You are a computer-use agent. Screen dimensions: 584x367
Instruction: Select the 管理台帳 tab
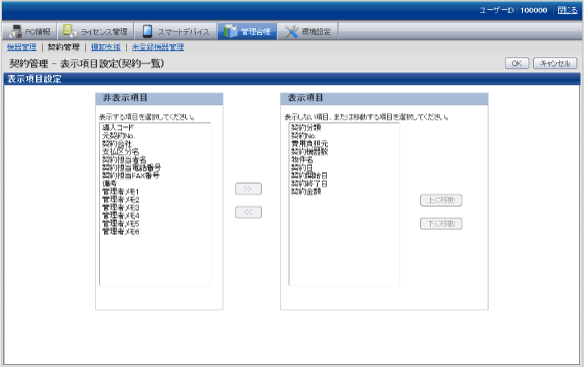(247, 31)
